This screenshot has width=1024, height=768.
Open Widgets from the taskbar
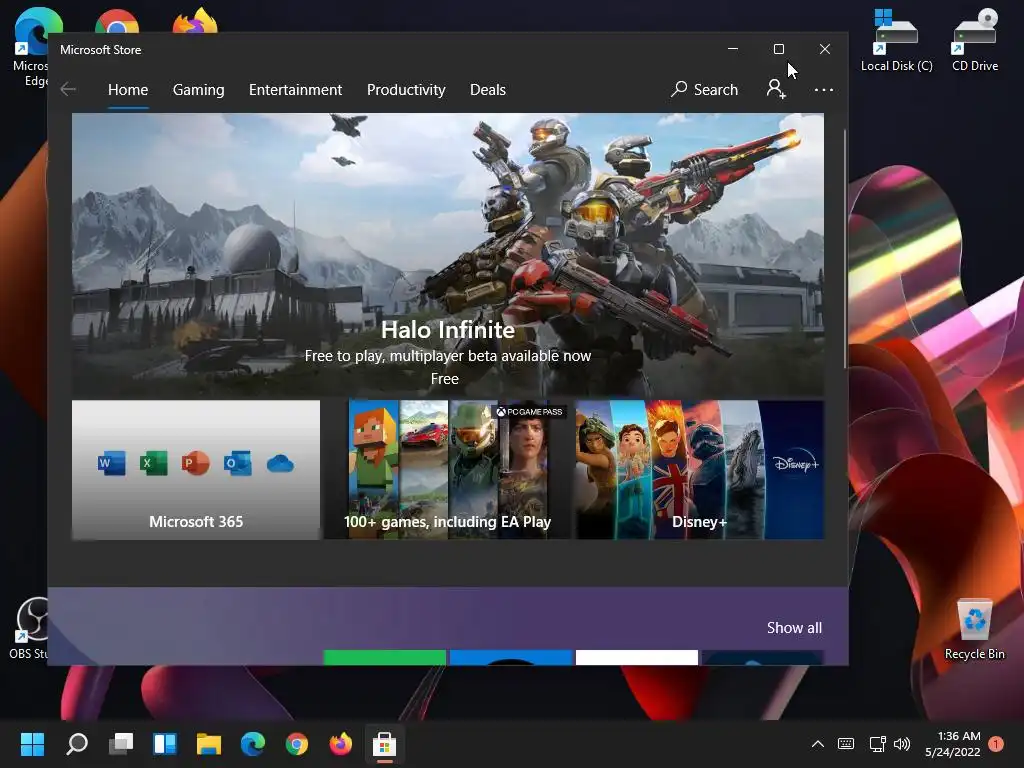(x=165, y=744)
